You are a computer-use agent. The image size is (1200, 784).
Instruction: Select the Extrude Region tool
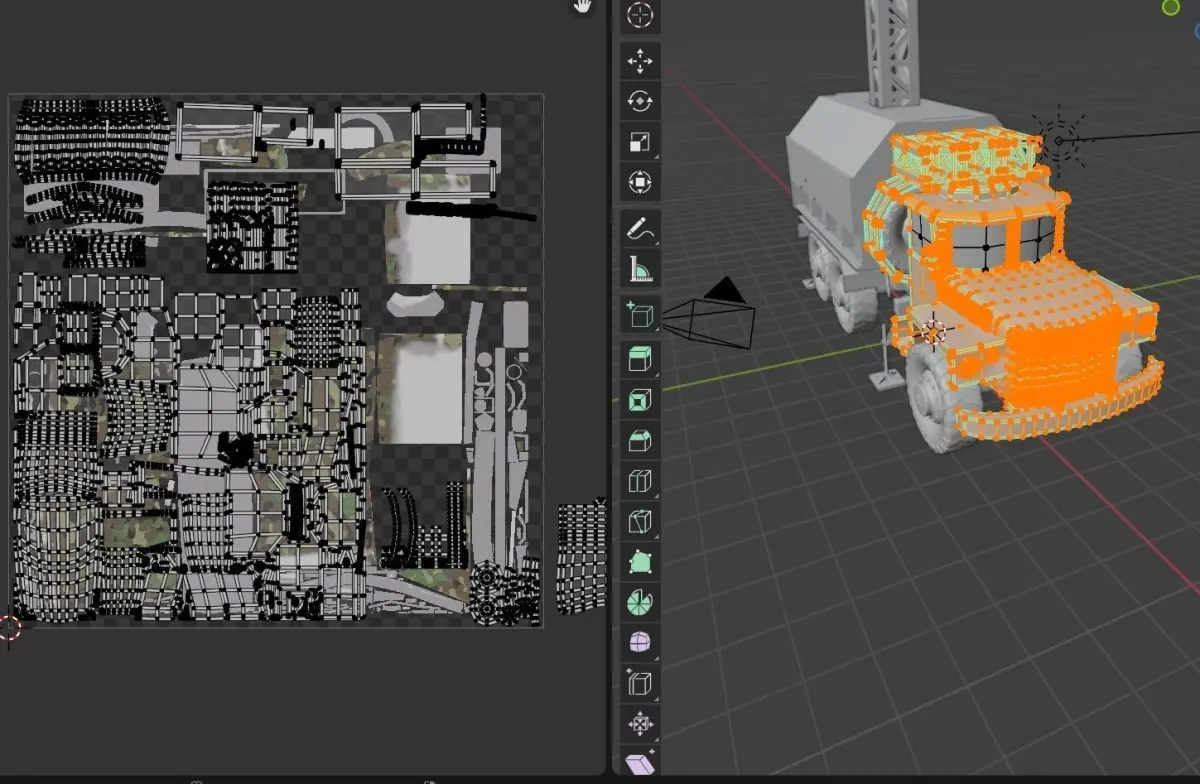[640, 359]
